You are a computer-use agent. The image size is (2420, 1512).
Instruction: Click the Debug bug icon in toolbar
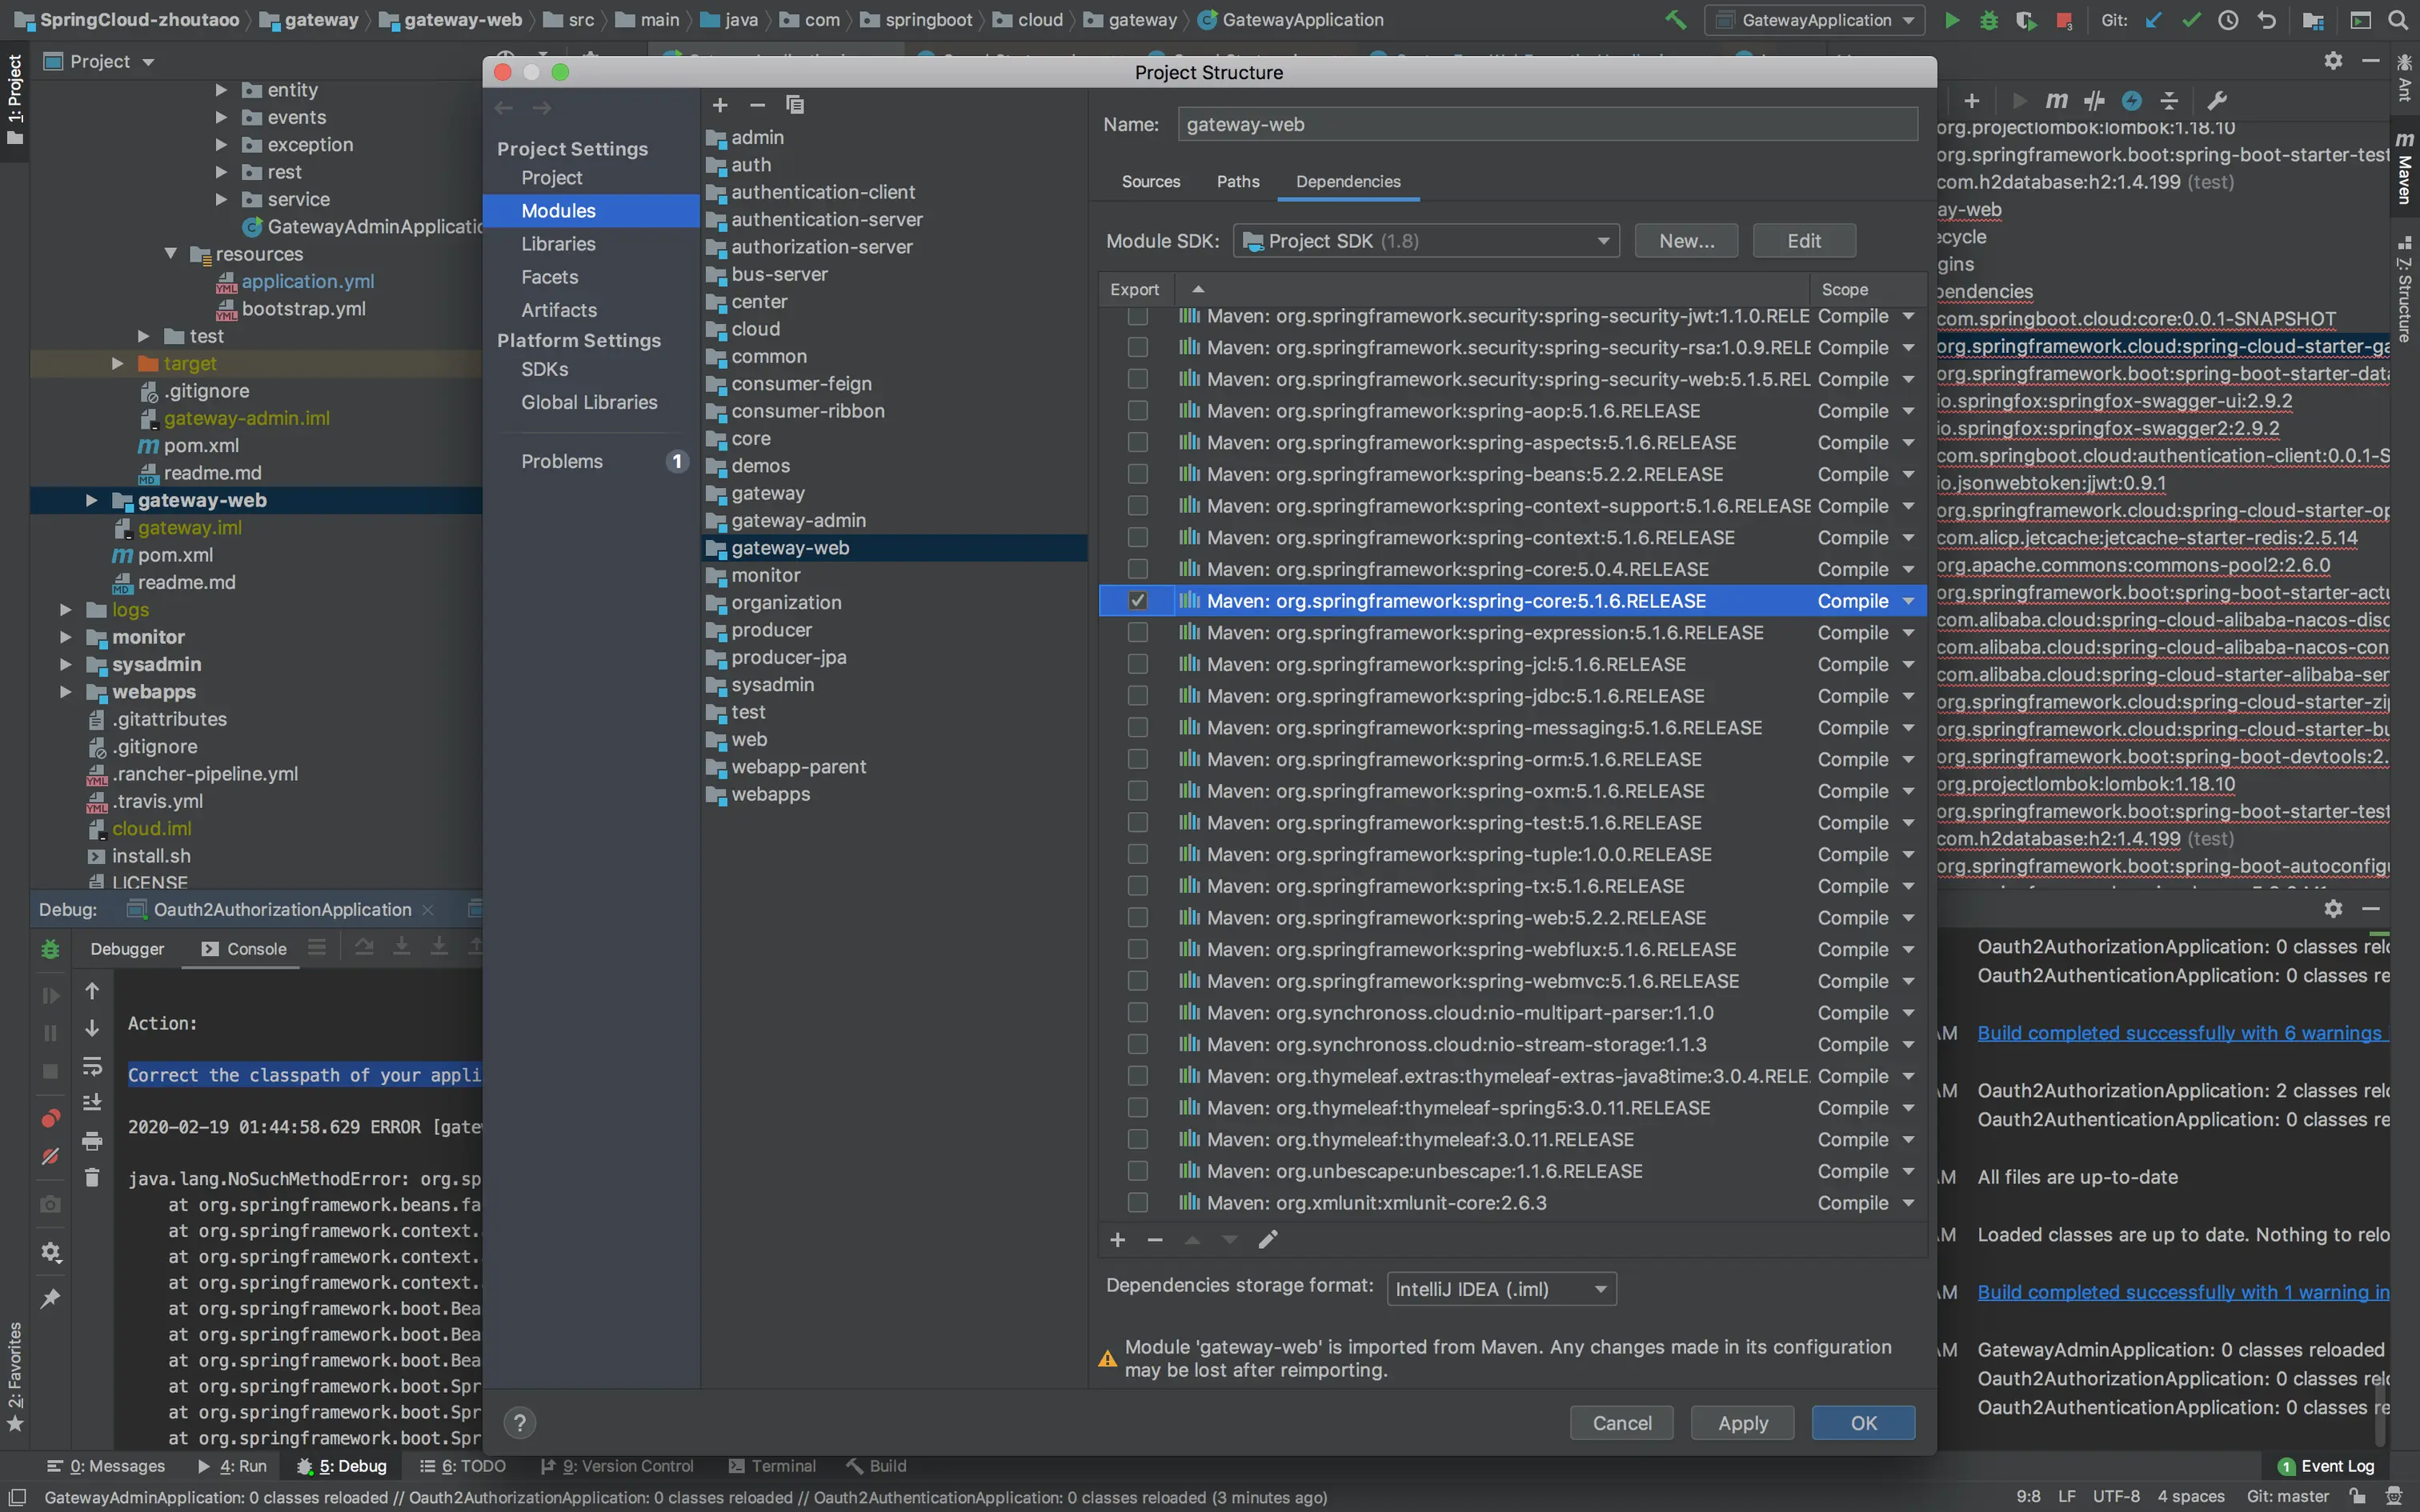point(1989,20)
